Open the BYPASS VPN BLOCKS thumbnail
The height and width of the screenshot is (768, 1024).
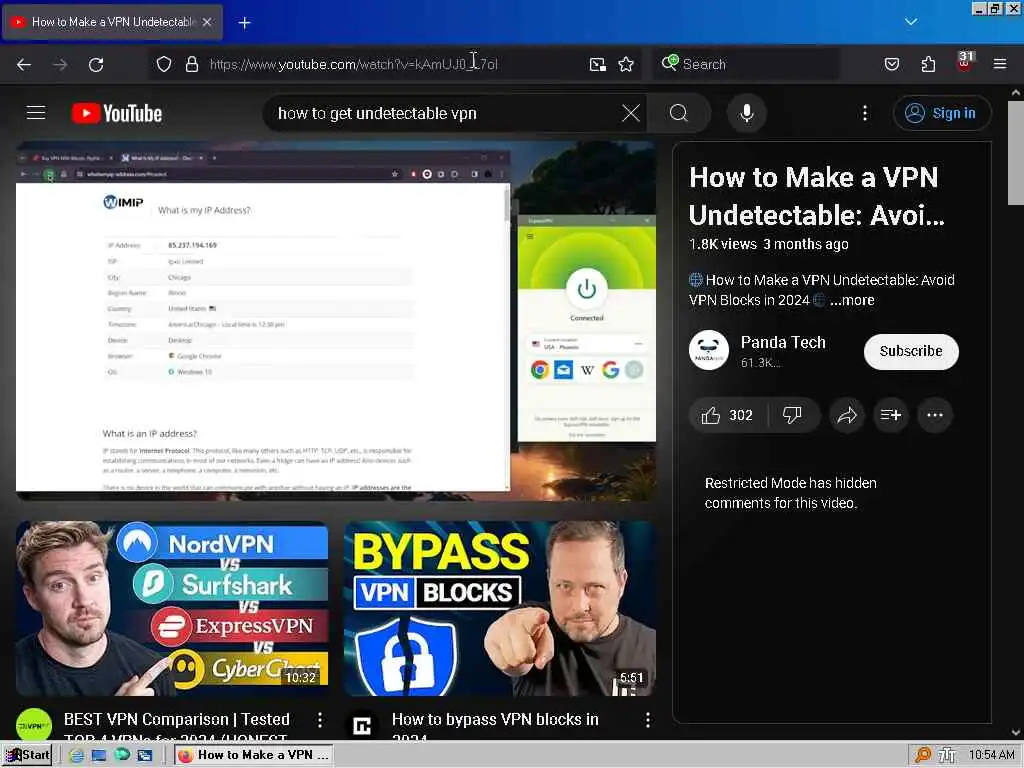pos(500,608)
